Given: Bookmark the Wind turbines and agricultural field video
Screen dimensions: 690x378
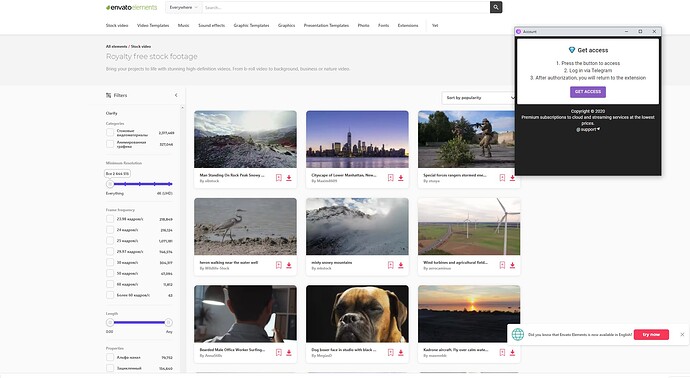Looking at the screenshot, I should click(502, 265).
